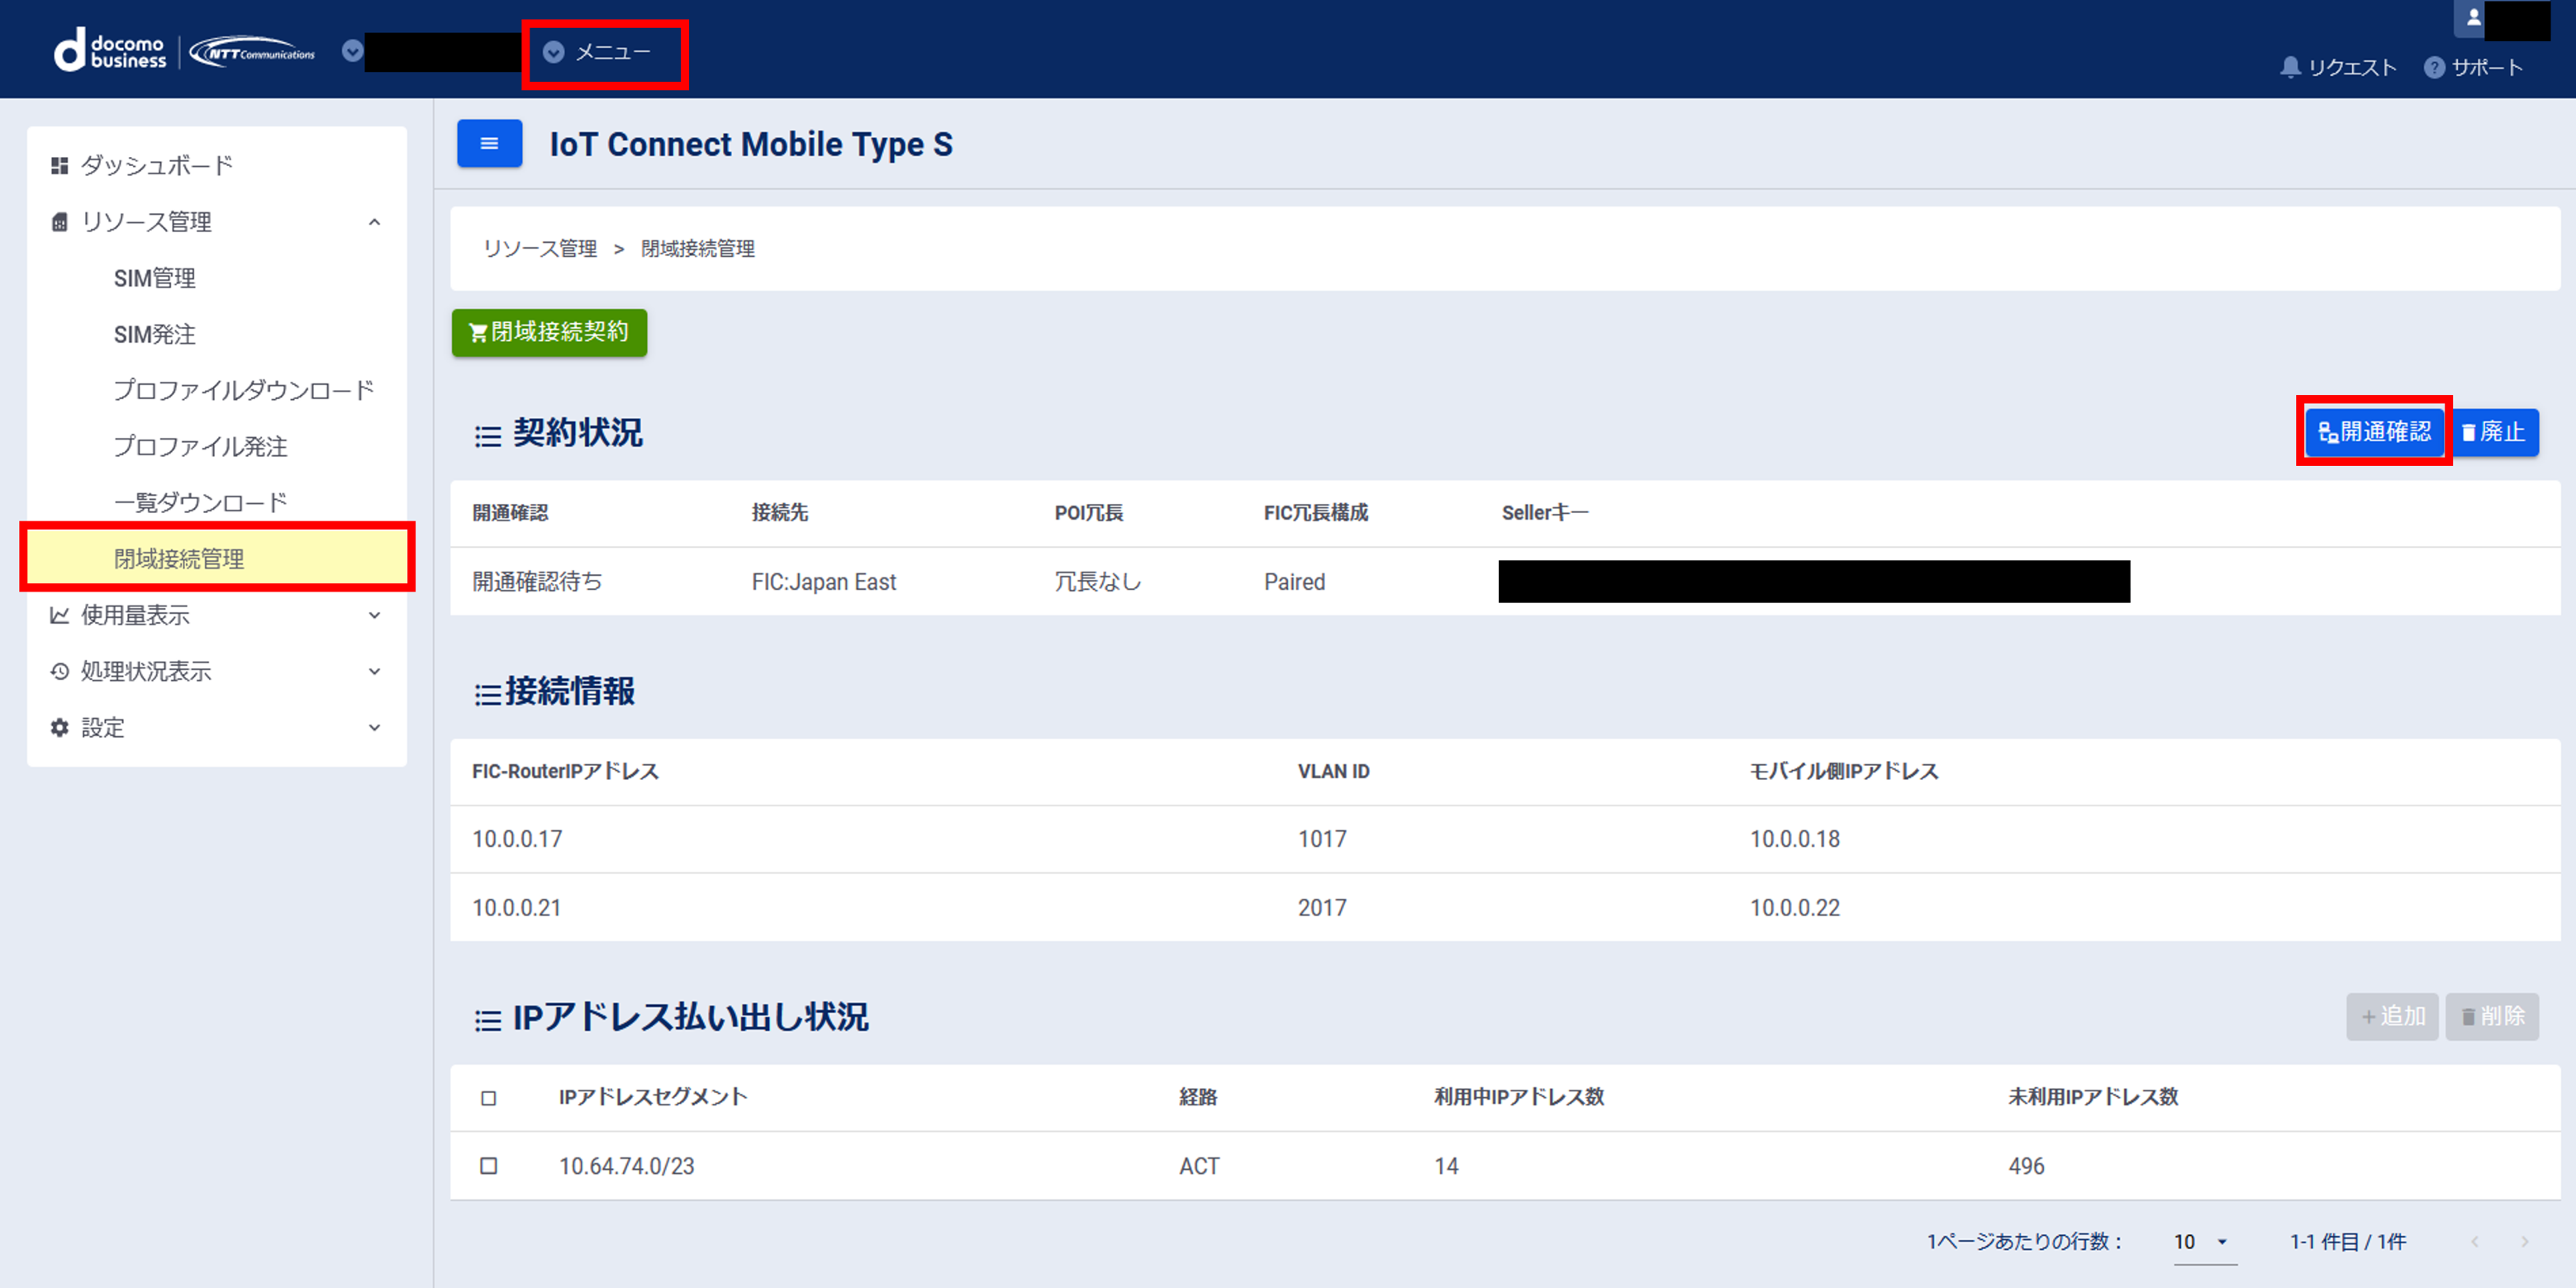The height and width of the screenshot is (1288, 2576).
Task: Click VLAN ID 1017
Action: click(1322, 839)
